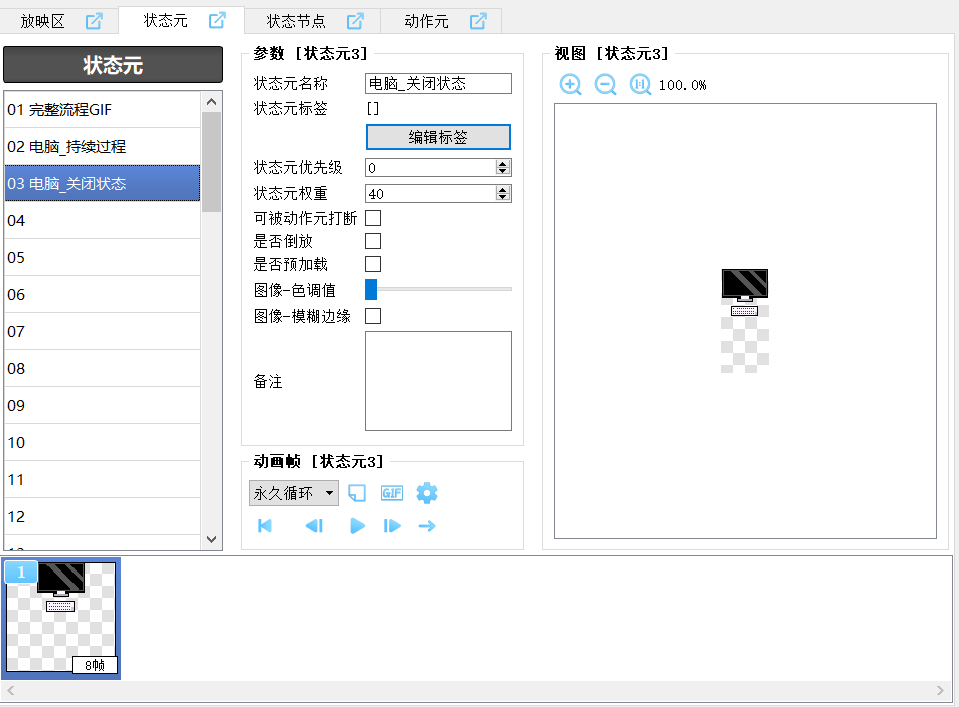The width and height of the screenshot is (959, 707).
Task: Select 02 电脑_持续过程 in the list
Action: pyautogui.click(x=102, y=147)
